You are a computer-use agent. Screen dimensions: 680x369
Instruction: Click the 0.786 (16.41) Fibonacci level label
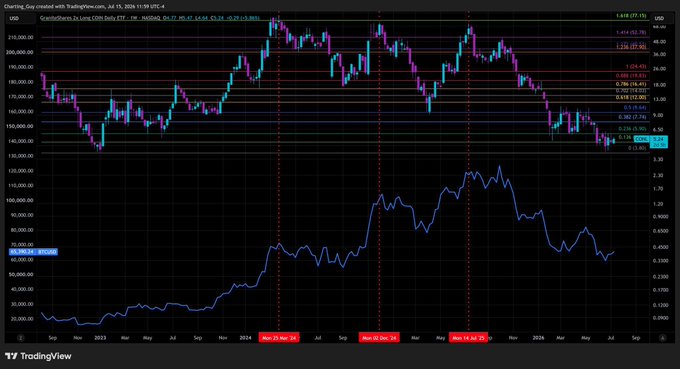pyautogui.click(x=631, y=84)
